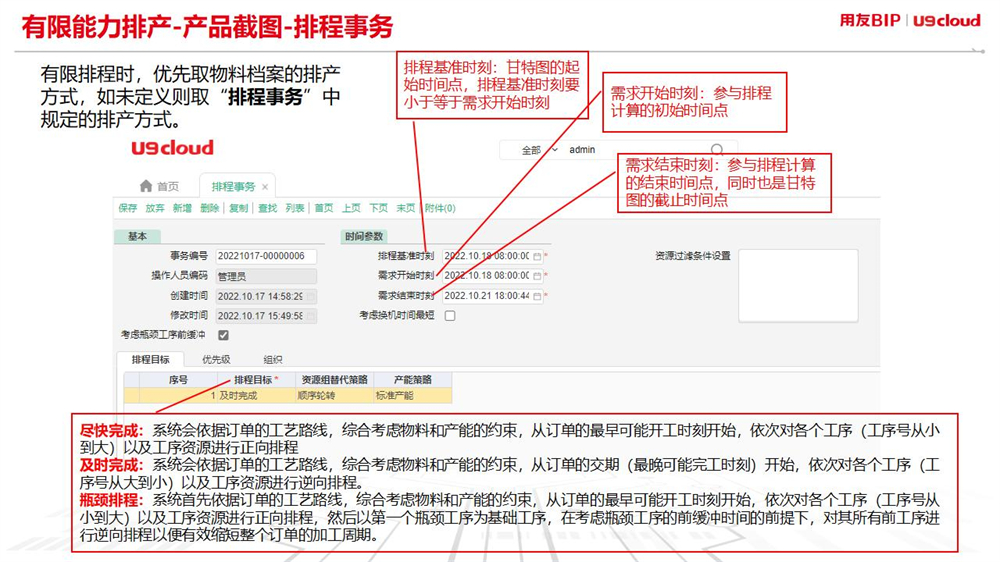Image resolution: width=1000 pixels, height=562 pixels.
Task: Click 列表 in the toolbar
Action: click(x=295, y=208)
